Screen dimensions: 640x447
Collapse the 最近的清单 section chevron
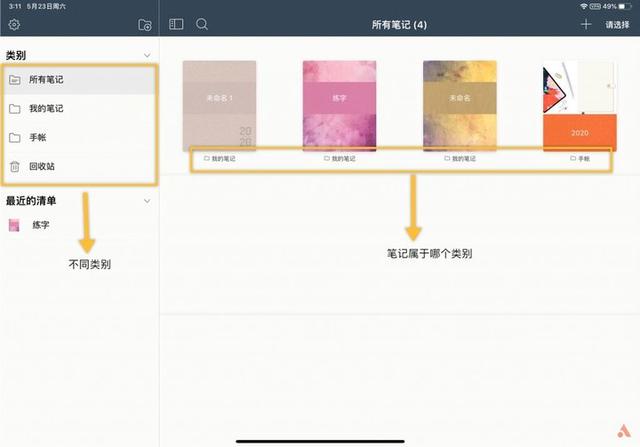click(x=147, y=201)
